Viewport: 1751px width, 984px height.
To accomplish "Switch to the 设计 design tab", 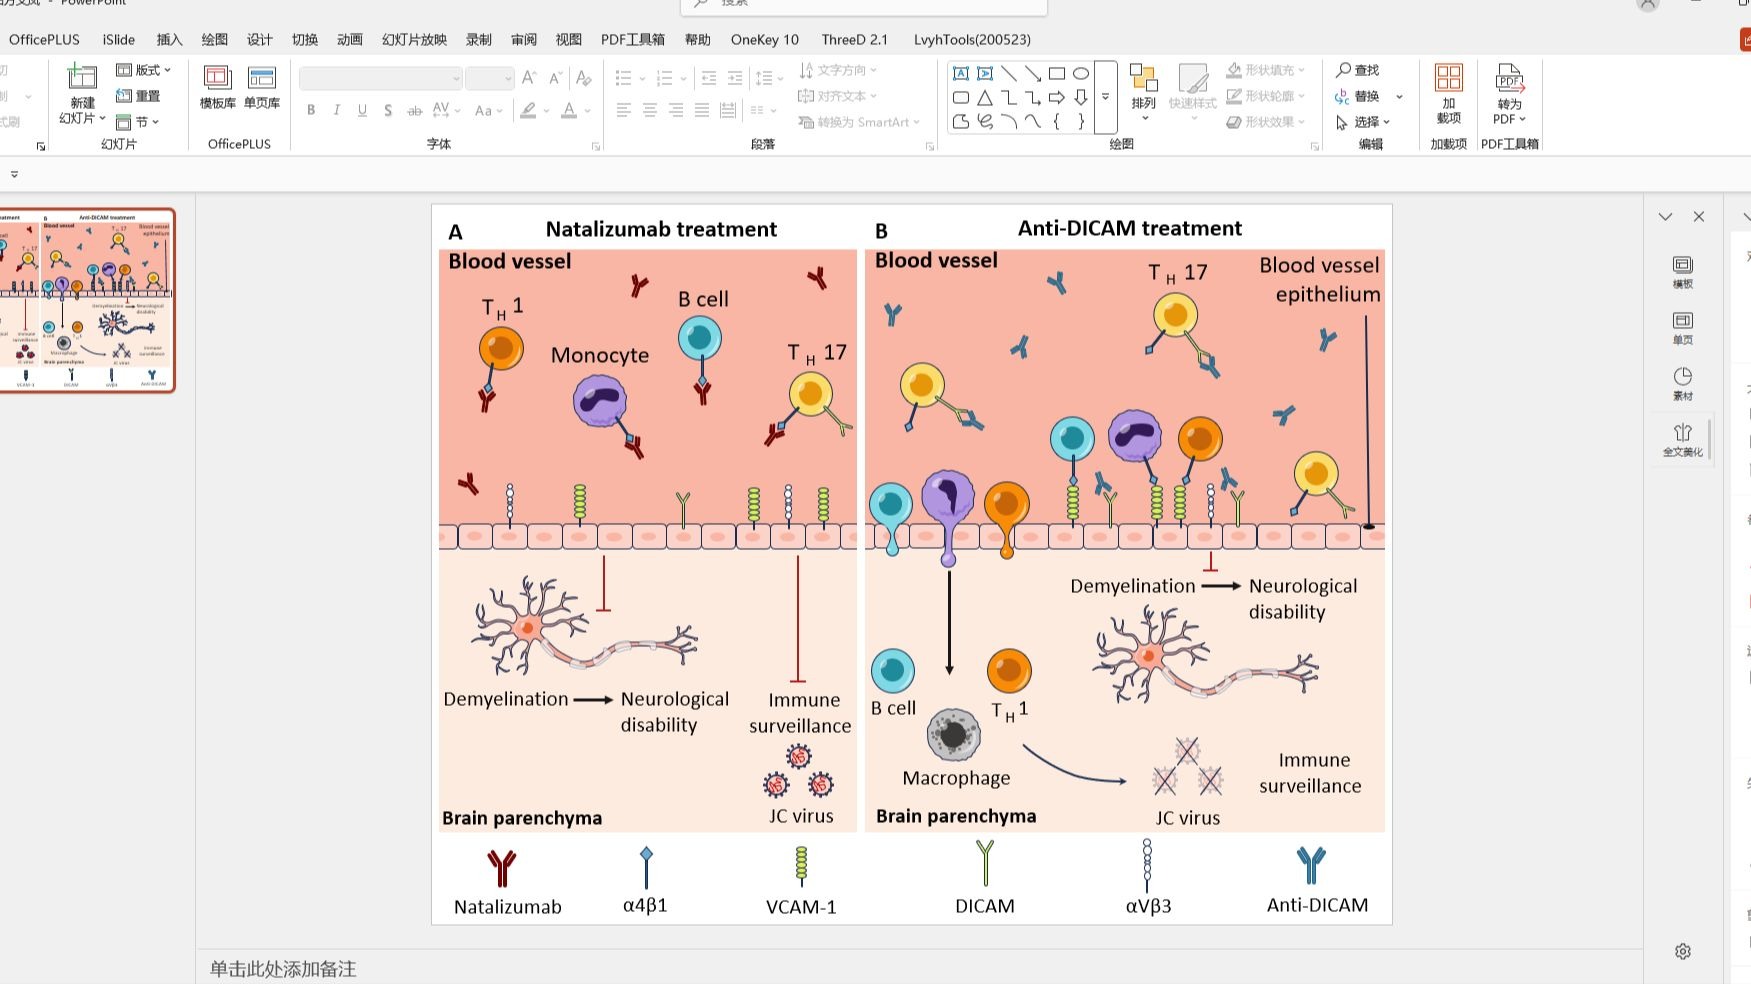I will 260,39.
